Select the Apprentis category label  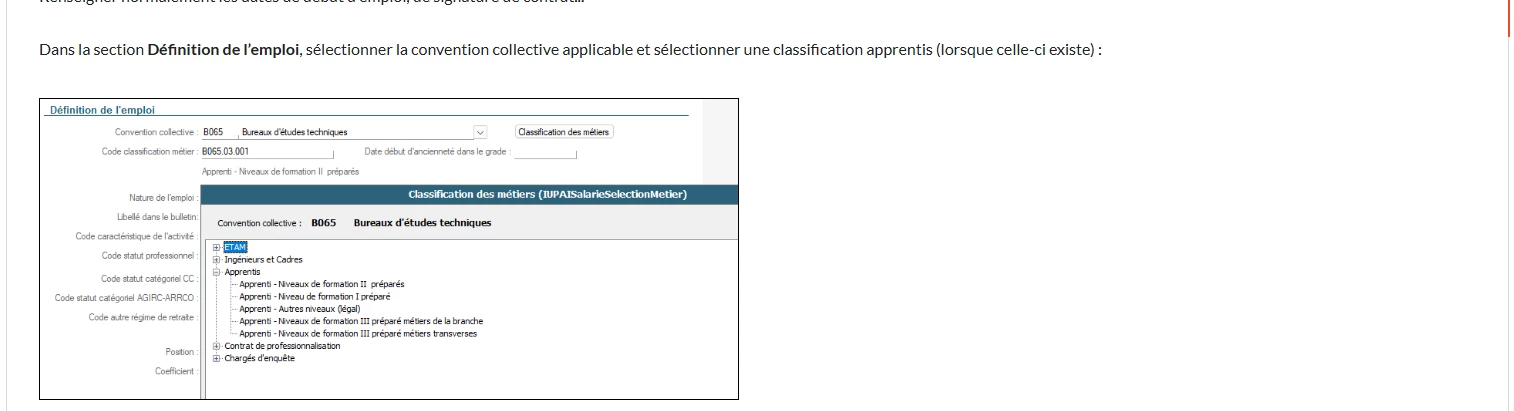[x=242, y=271]
